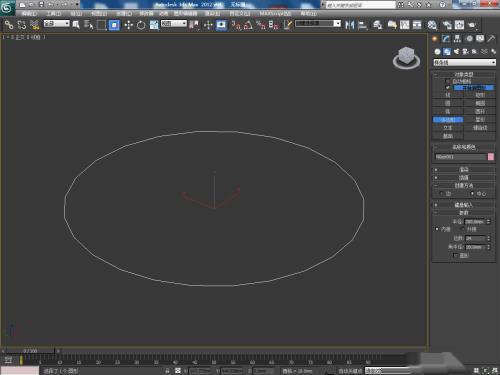Click the Helix shape button
Image resolution: width=500 pixels, height=375 pixels.
pos(480,128)
